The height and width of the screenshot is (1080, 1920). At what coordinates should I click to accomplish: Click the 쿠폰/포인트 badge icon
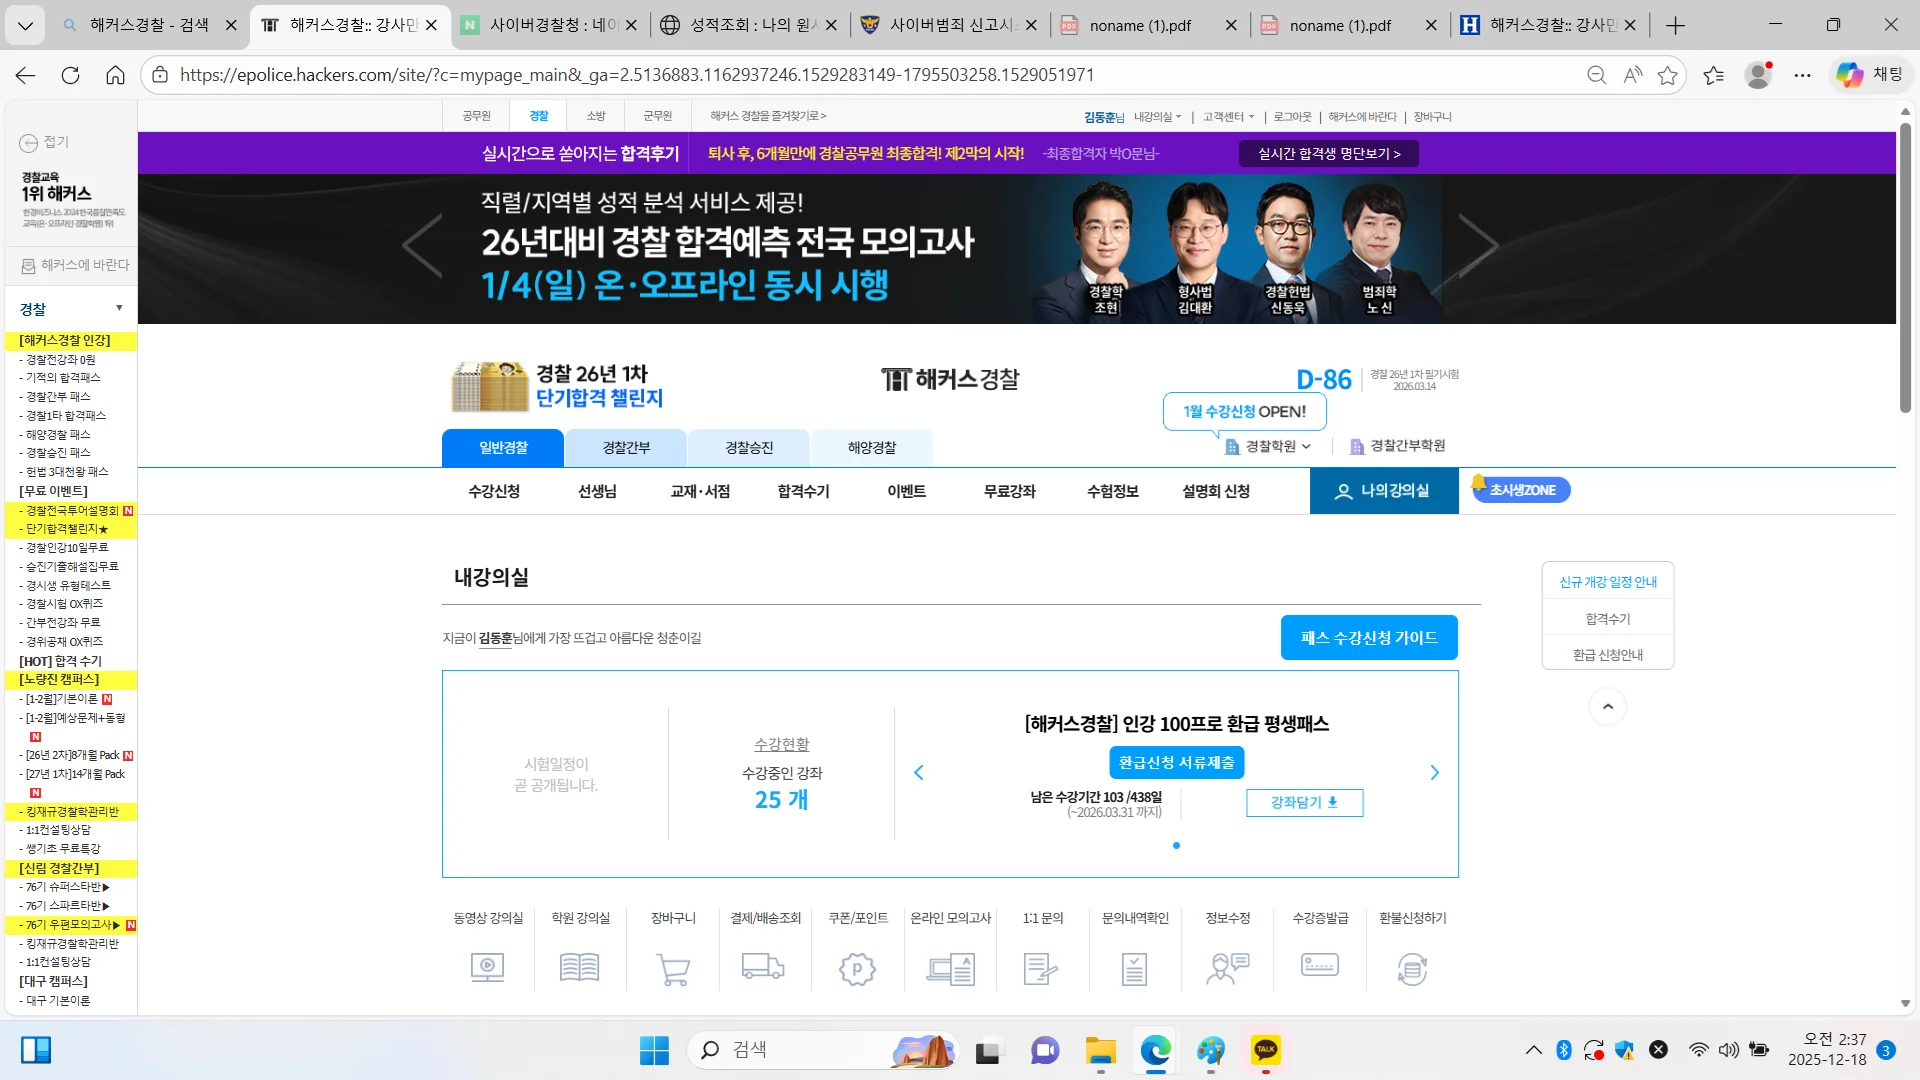[857, 969]
